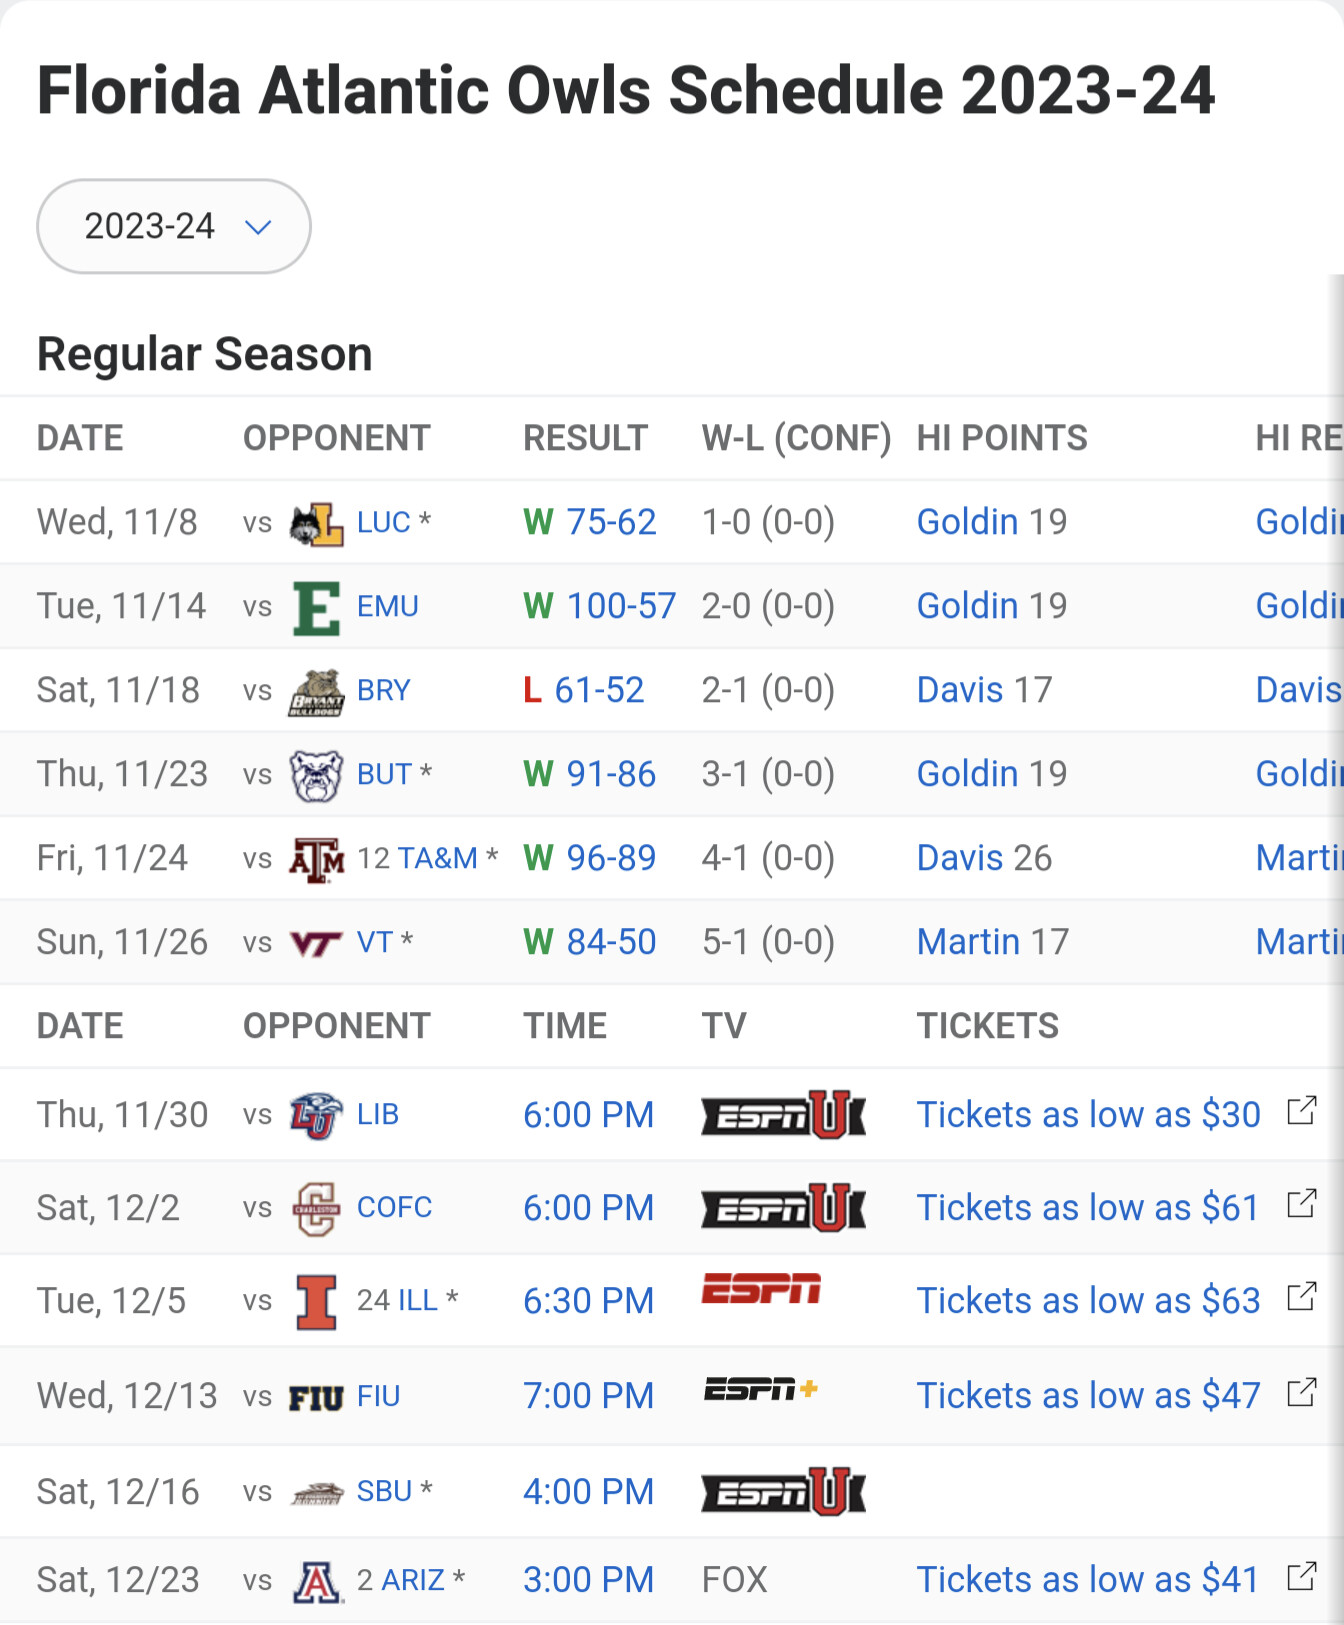Click the Liberty Flames LU logo

coord(316,1115)
